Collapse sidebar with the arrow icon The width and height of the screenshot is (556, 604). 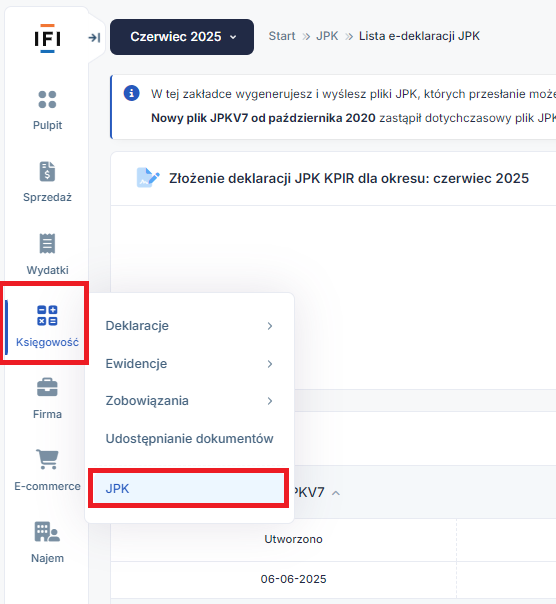94,38
